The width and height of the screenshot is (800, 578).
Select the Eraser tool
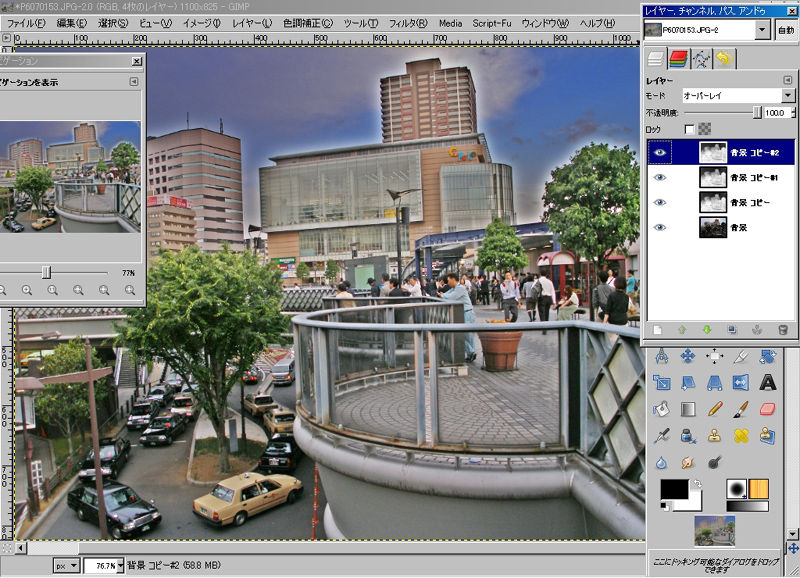767,409
